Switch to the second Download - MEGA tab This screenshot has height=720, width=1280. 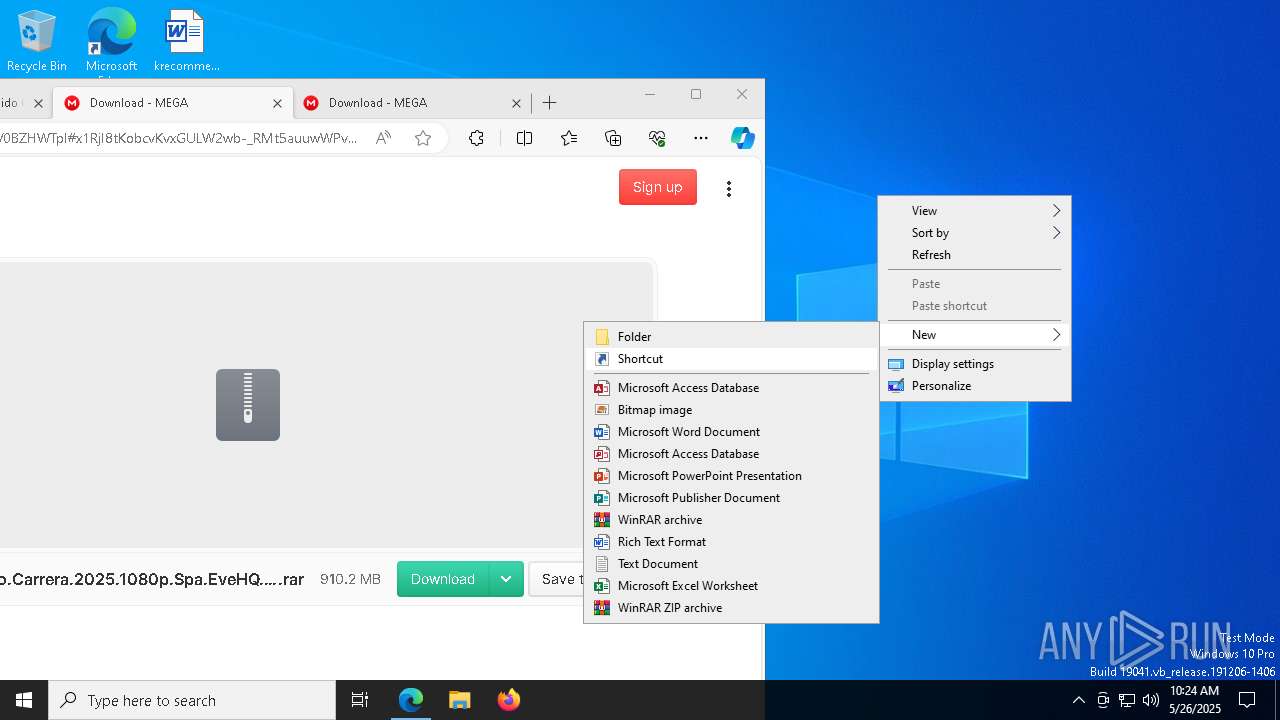point(412,102)
